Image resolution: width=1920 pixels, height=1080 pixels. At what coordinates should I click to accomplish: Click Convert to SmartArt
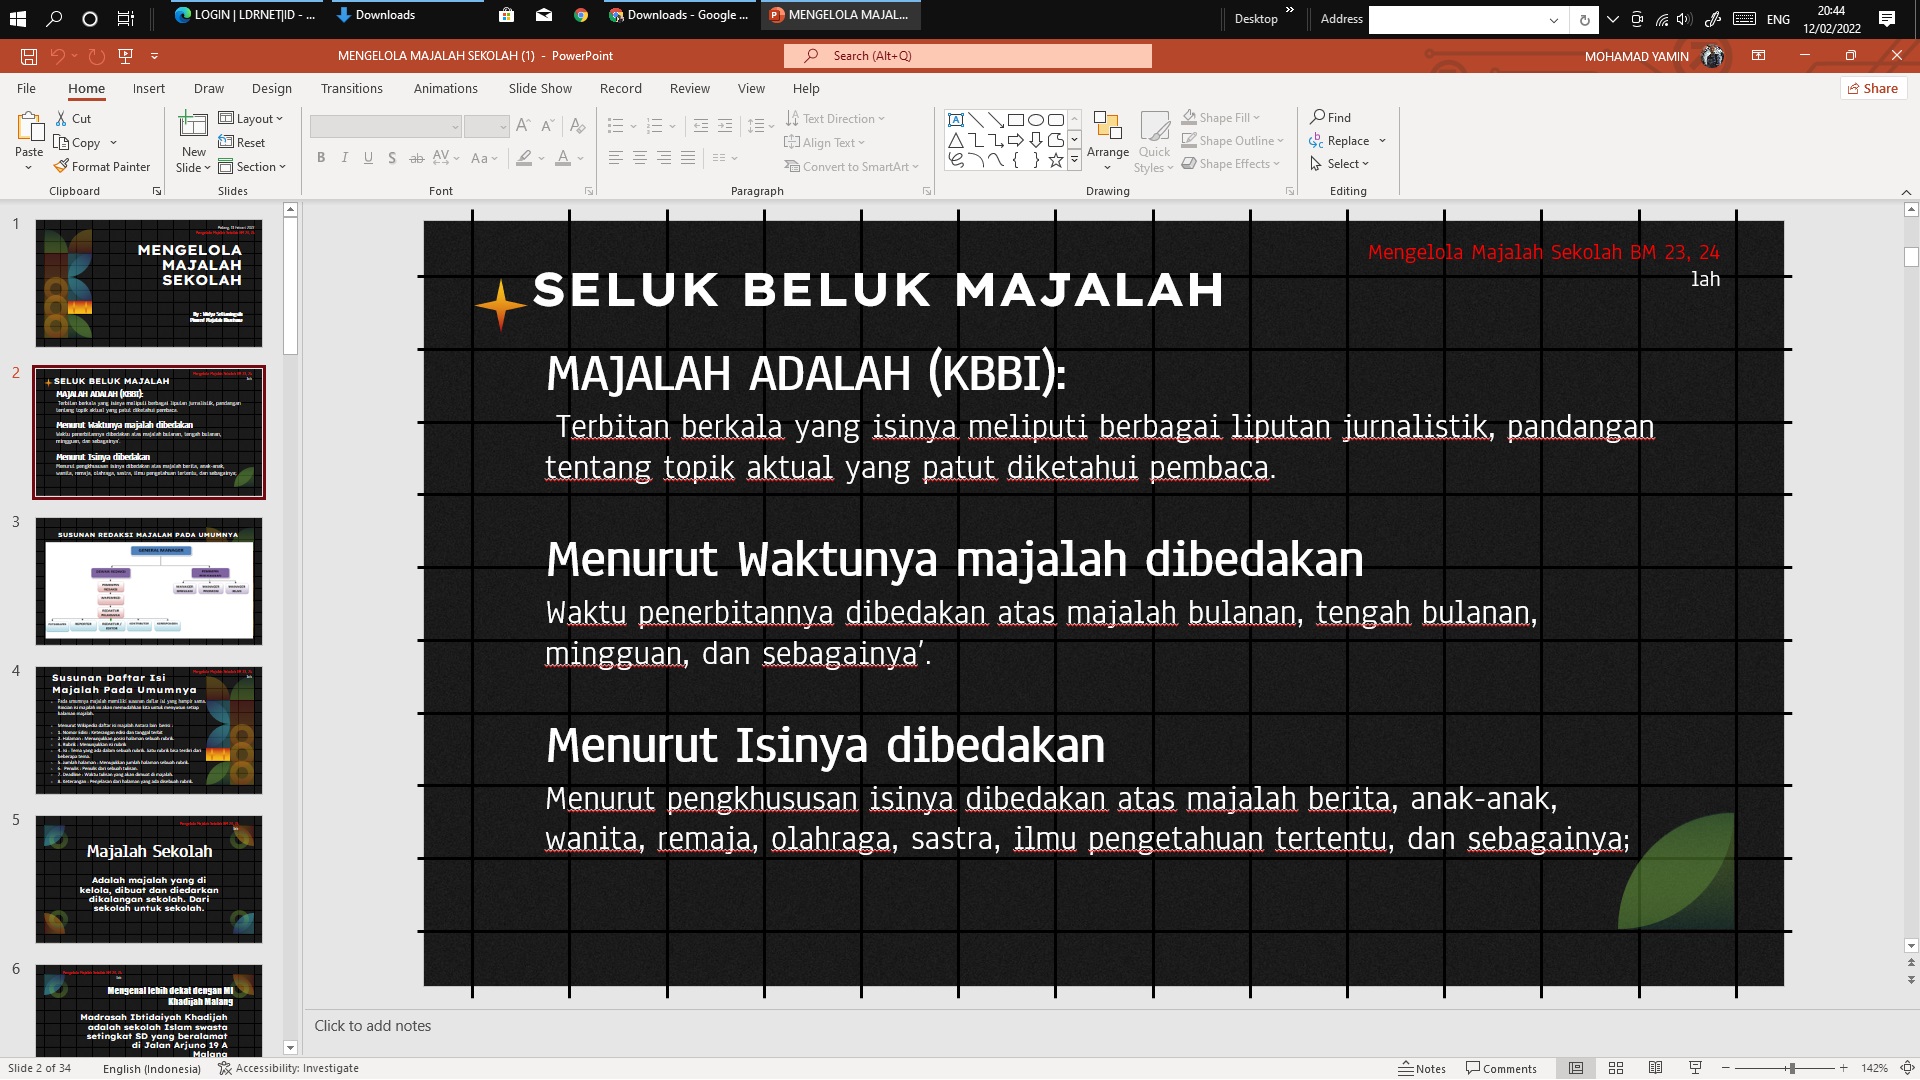point(852,166)
